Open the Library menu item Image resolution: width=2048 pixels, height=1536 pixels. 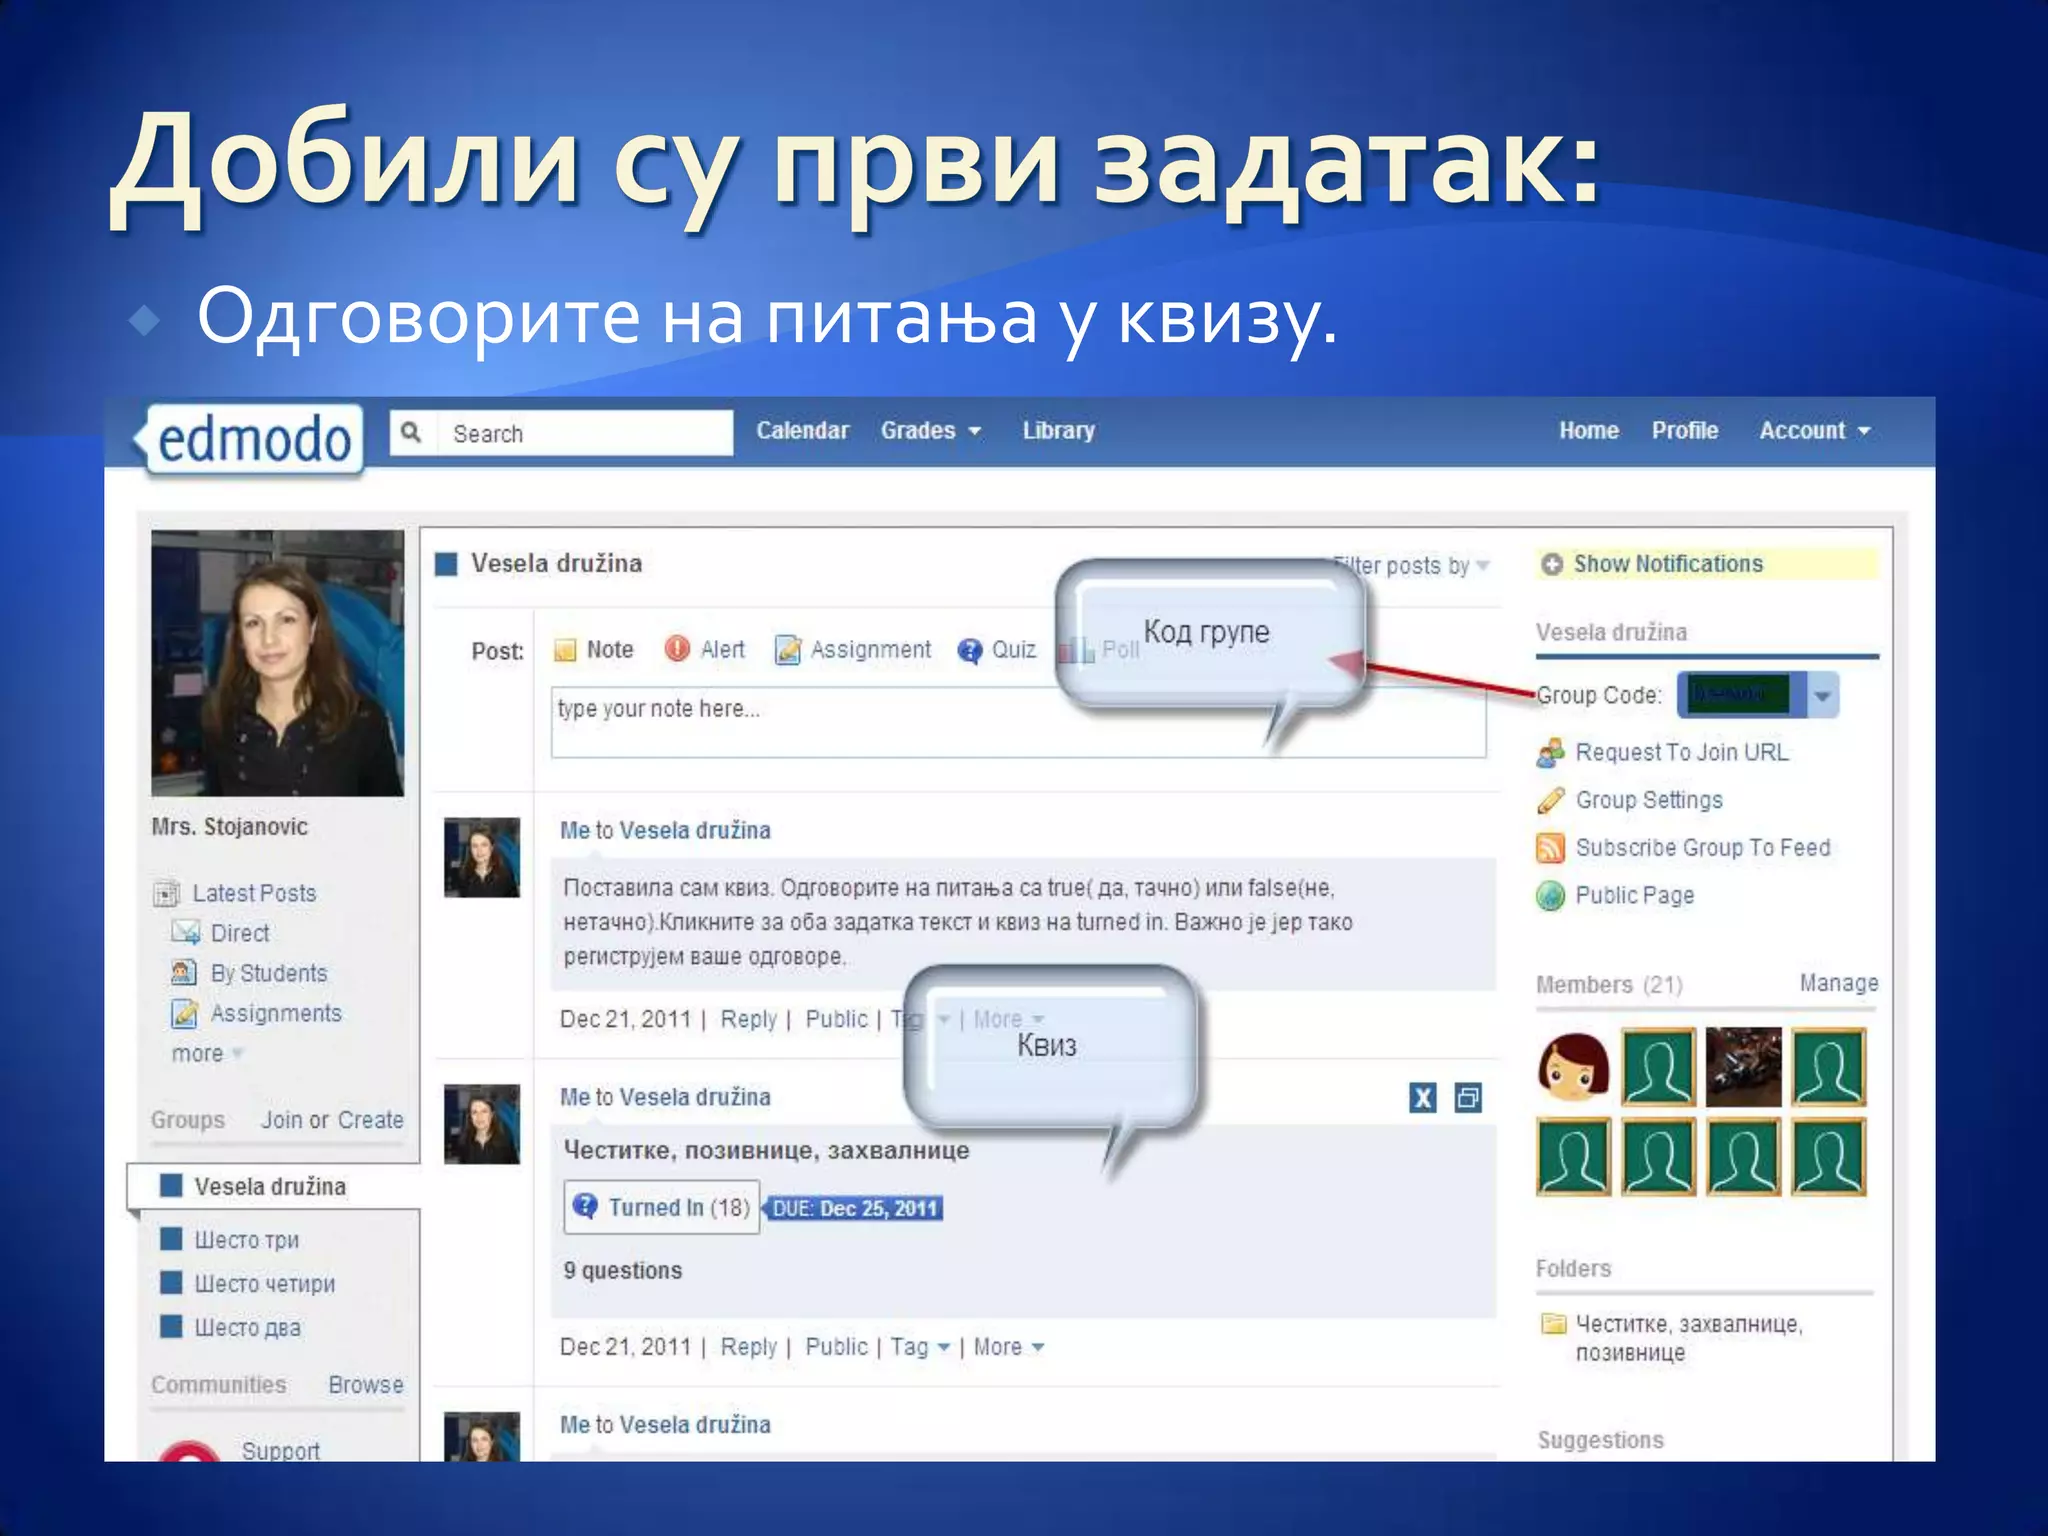click(x=1058, y=431)
